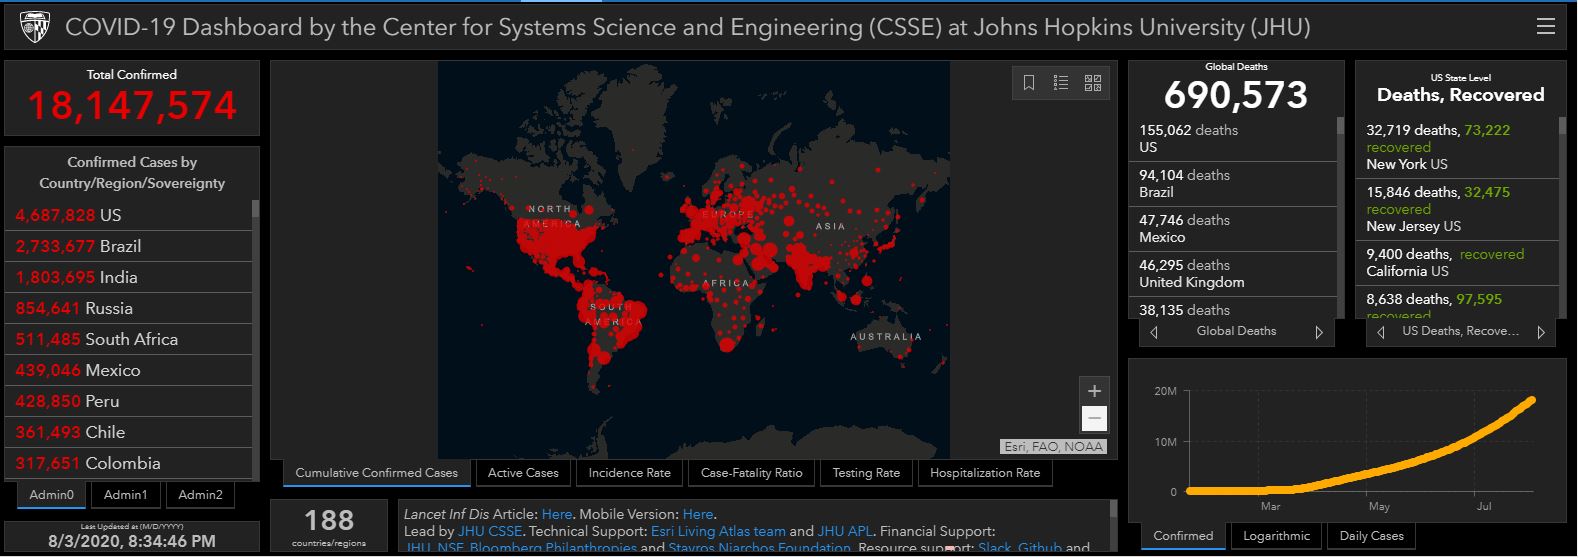
Task: Select India in confirmed cases list
Action: pyautogui.click(x=128, y=277)
